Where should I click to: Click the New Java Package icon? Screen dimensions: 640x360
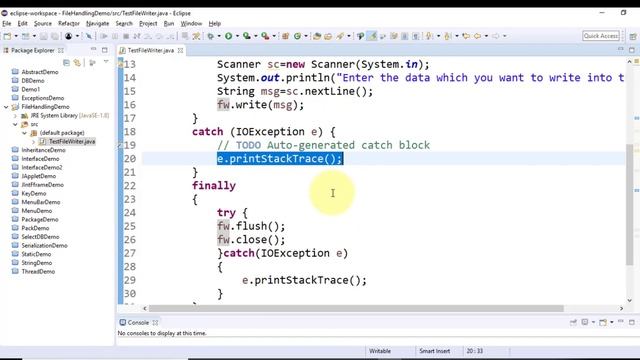285,36
